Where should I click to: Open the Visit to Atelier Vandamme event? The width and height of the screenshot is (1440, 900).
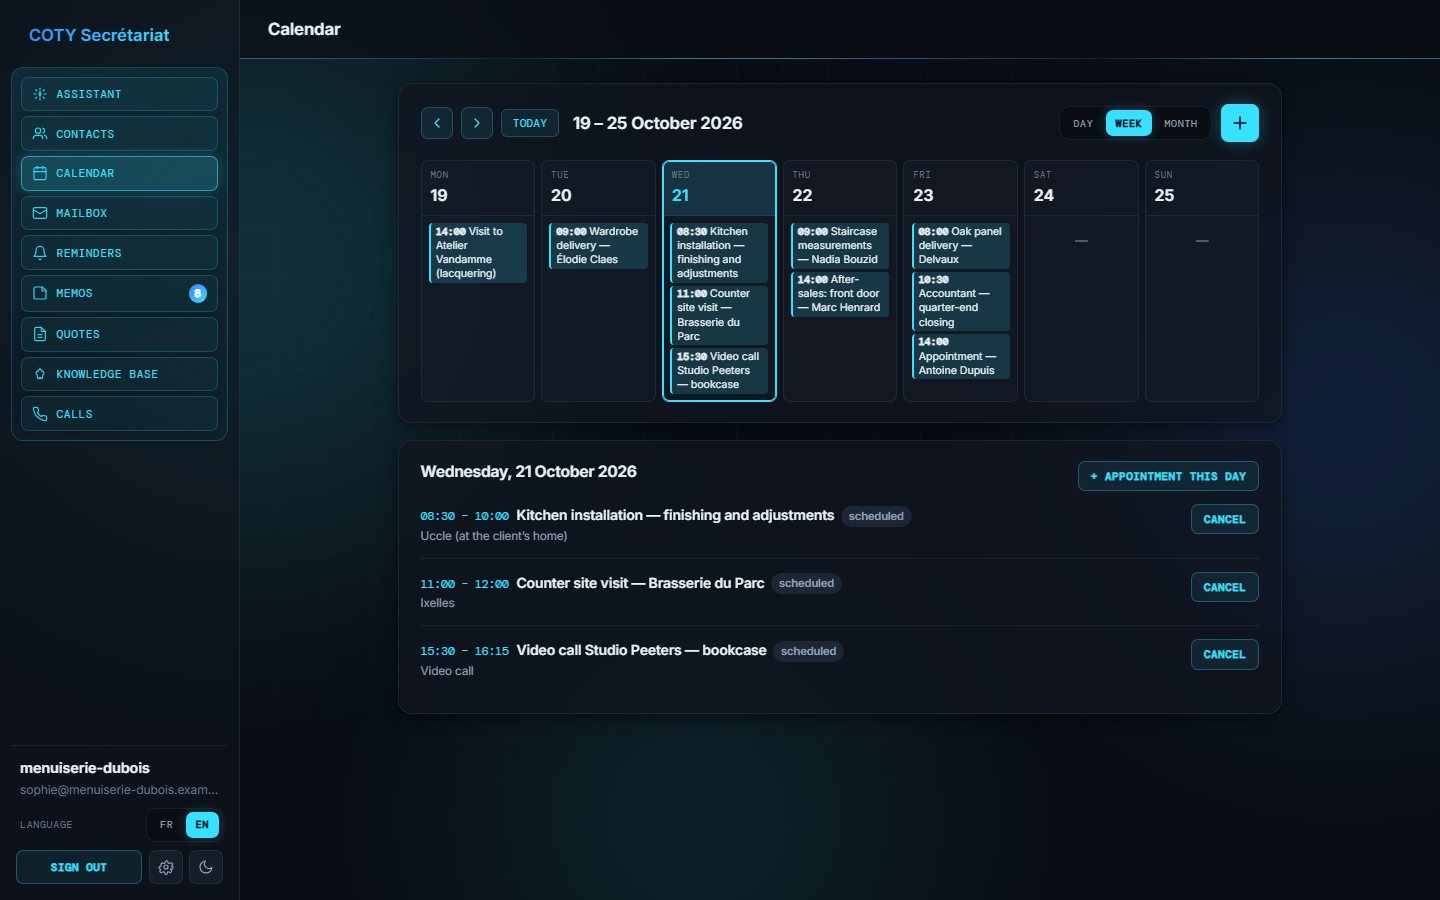[478, 253]
